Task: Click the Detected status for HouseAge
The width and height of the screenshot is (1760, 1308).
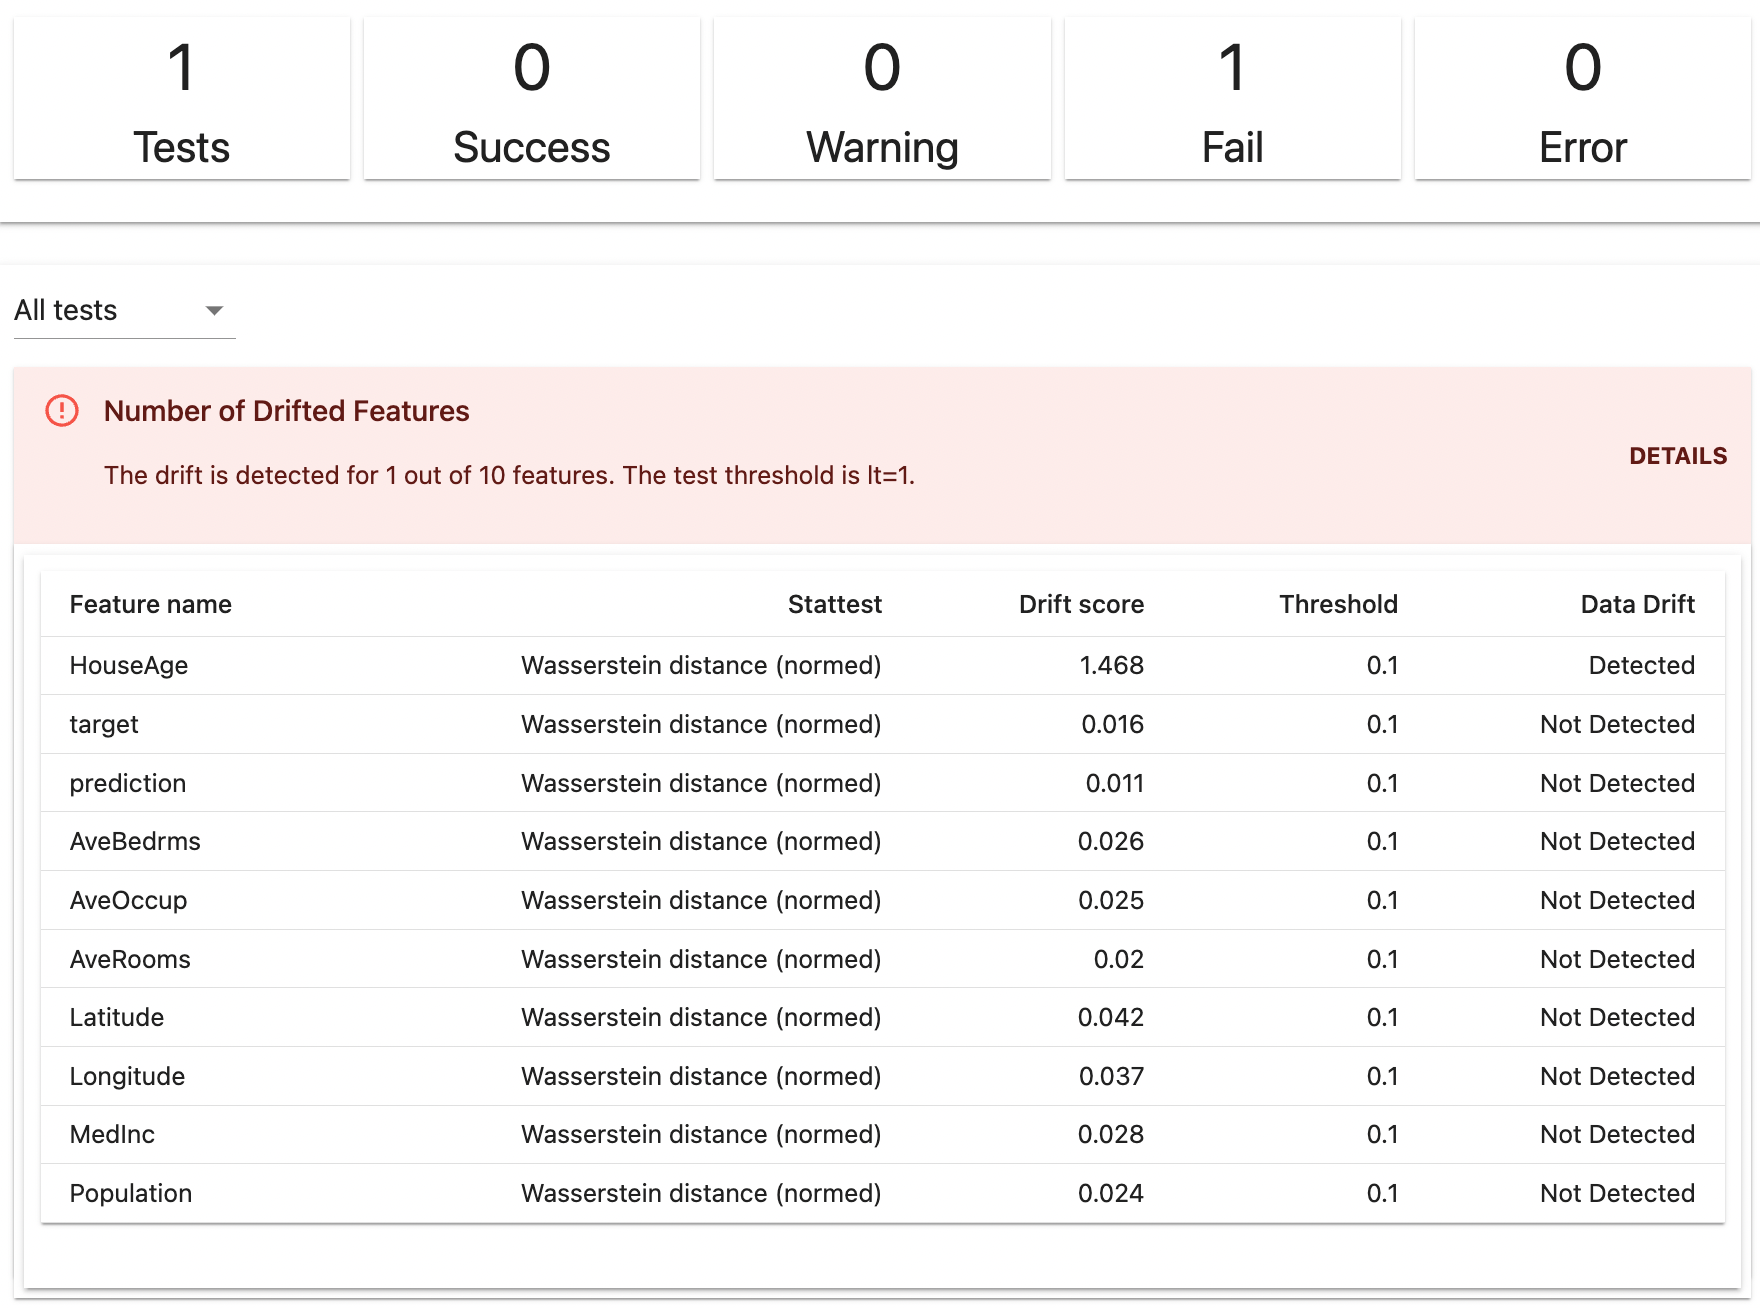Action: click(1641, 666)
